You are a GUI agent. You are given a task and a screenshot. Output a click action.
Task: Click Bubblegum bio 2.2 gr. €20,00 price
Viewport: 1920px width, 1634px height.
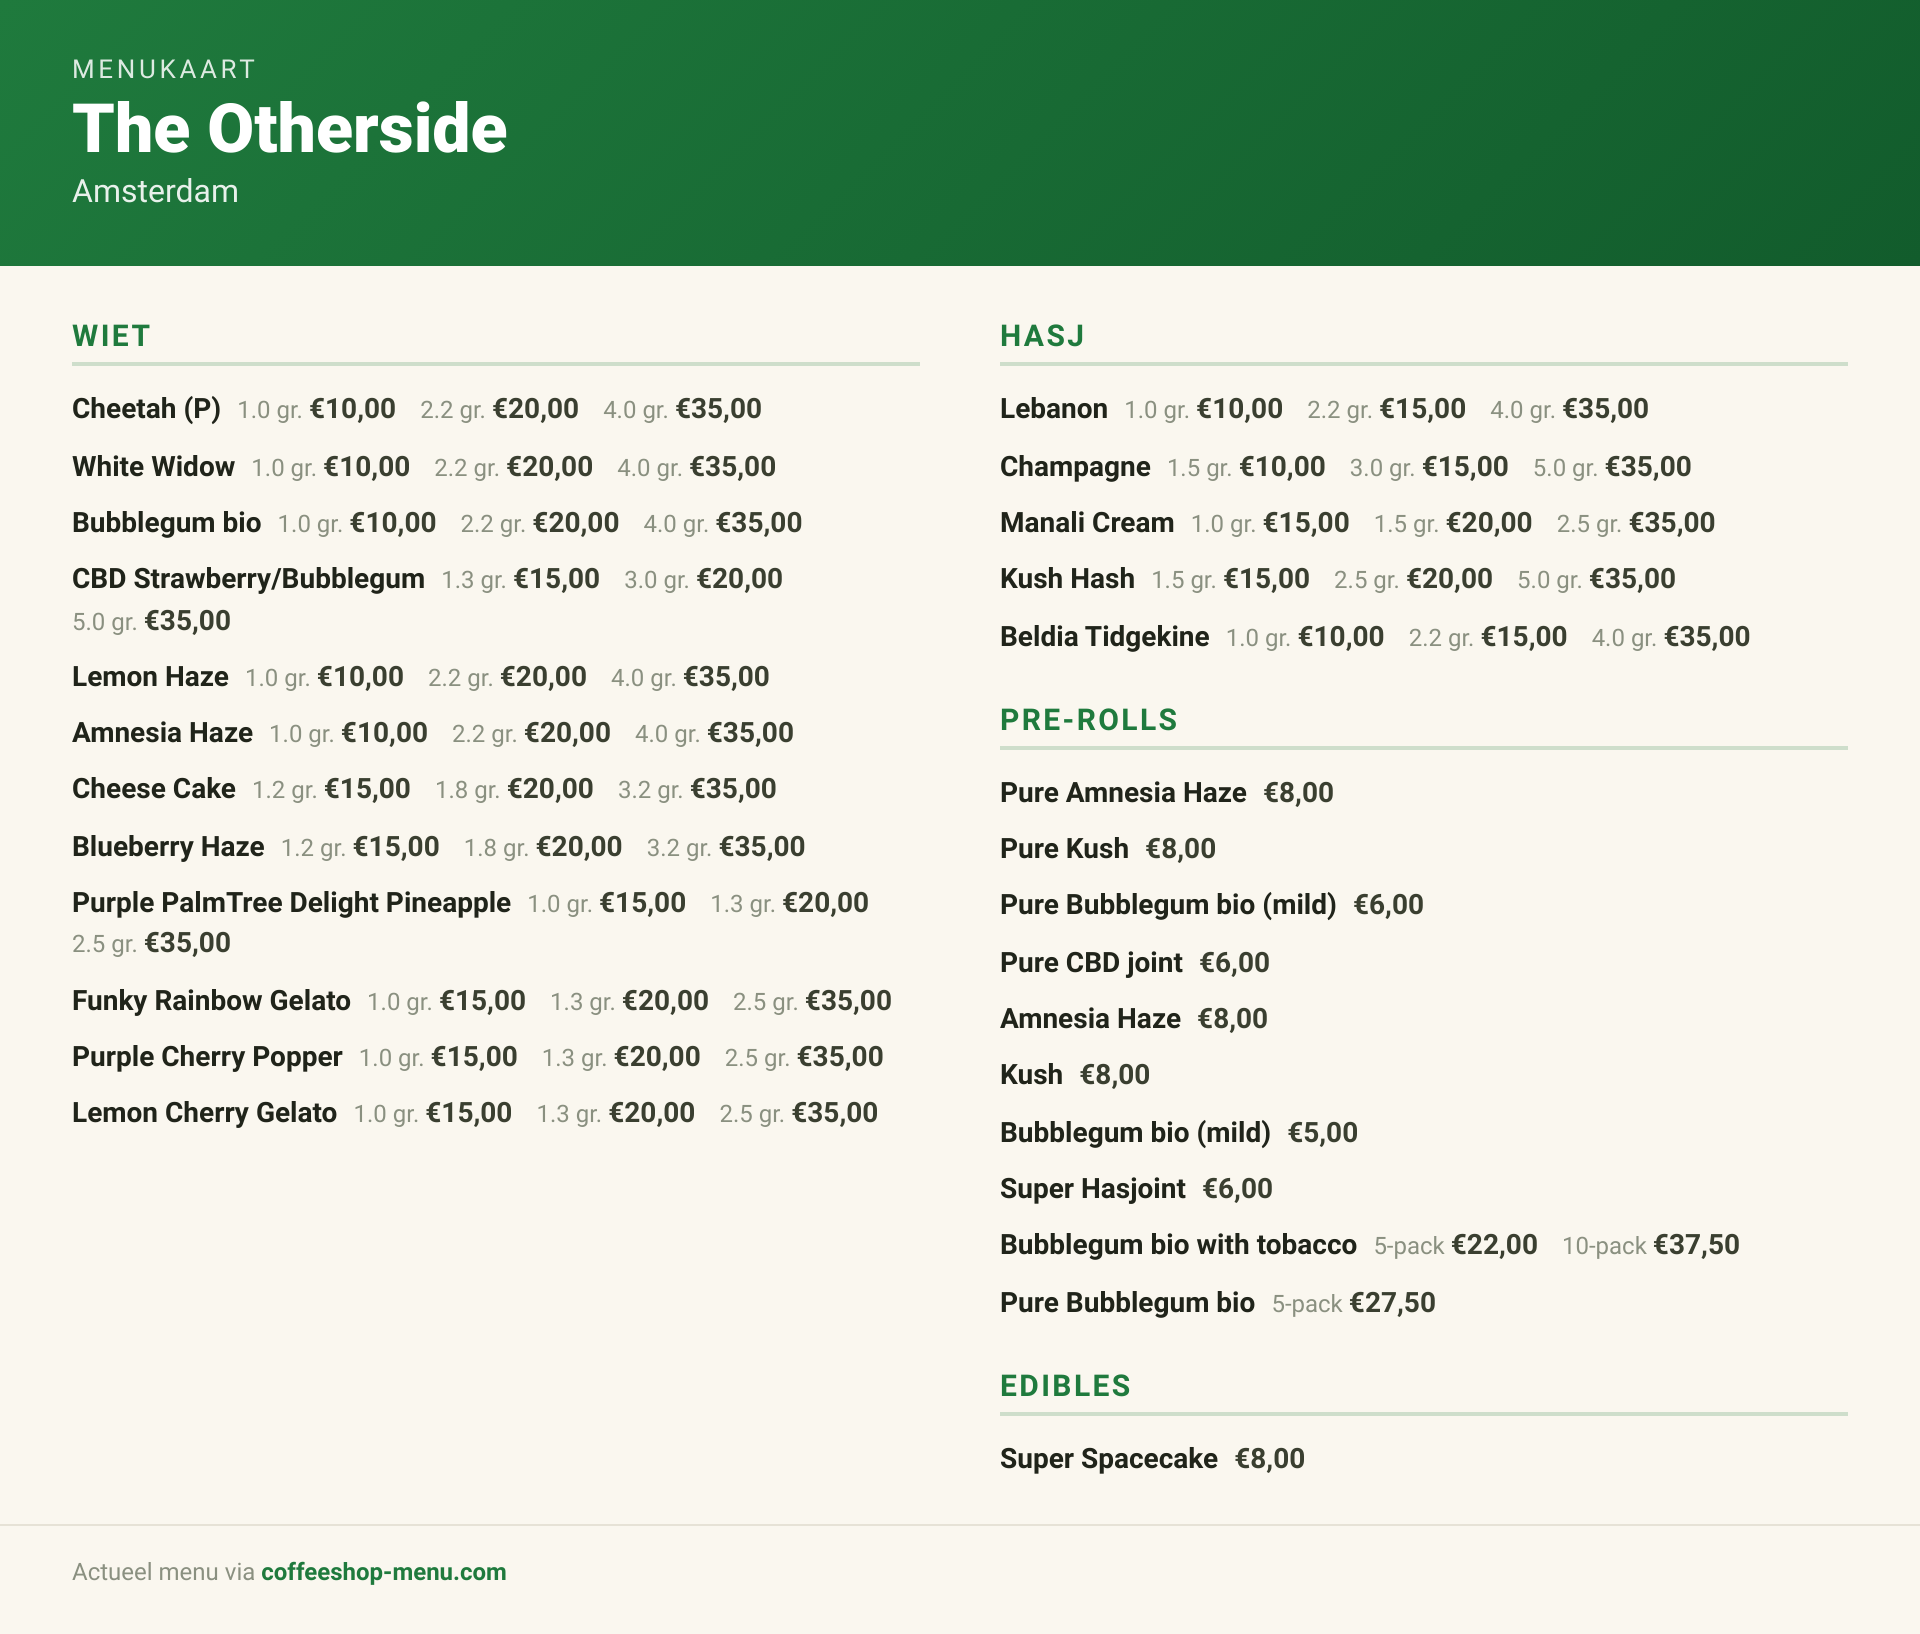tap(540, 523)
